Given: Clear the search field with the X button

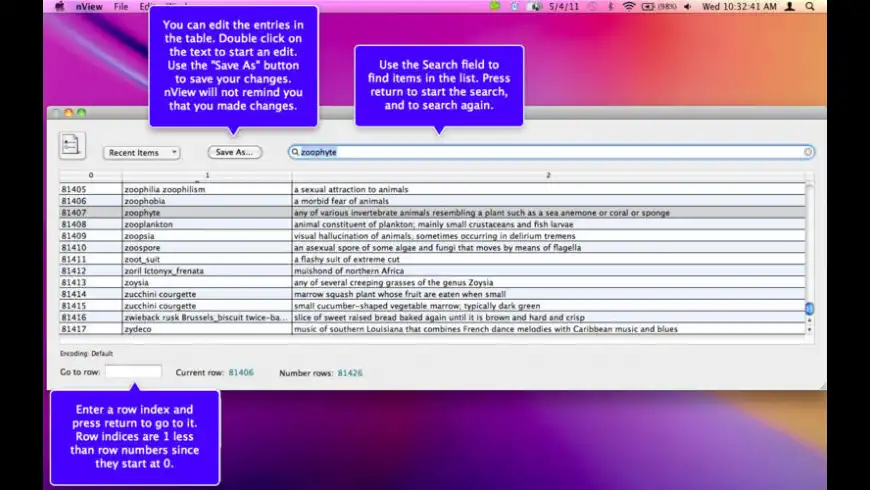Looking at the screenshot, I should click(808, 152).
